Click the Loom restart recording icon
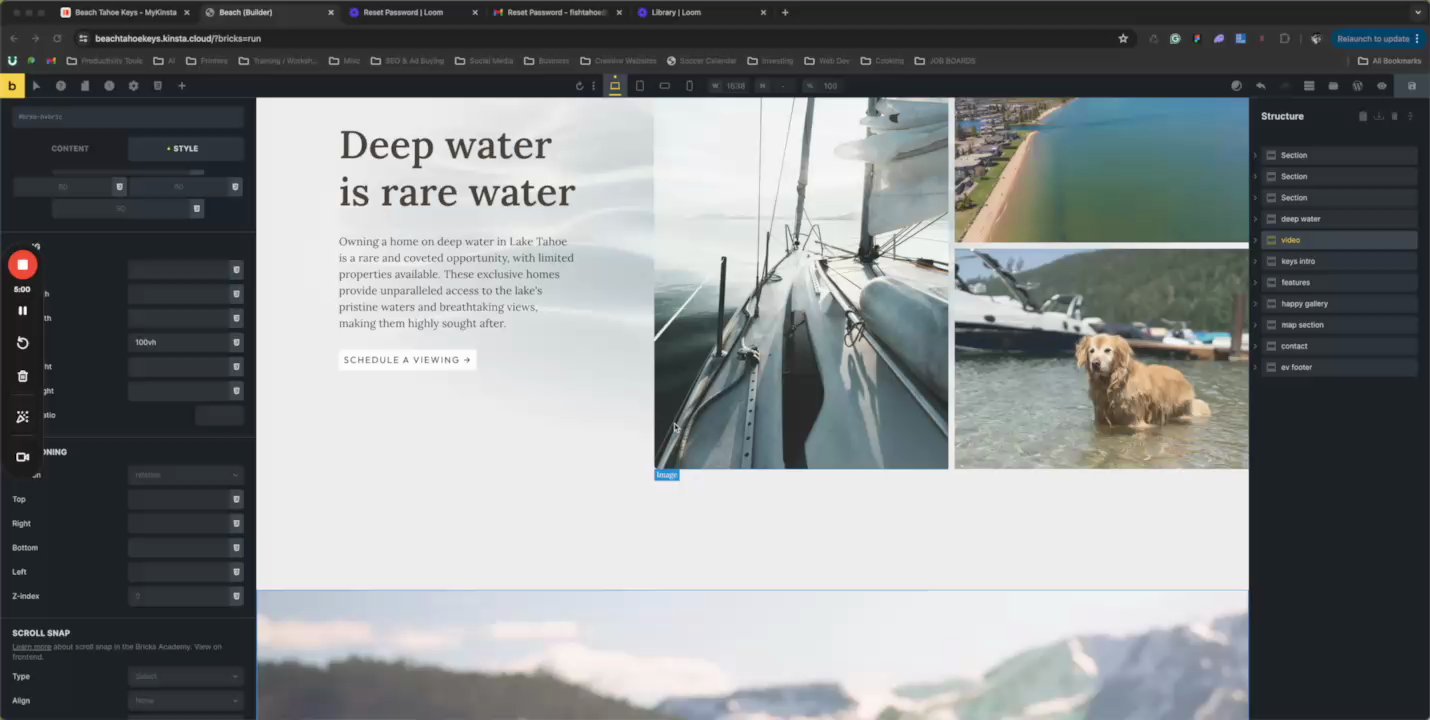The width and height of the screenshot is (1430, 720). pos(22,343)
